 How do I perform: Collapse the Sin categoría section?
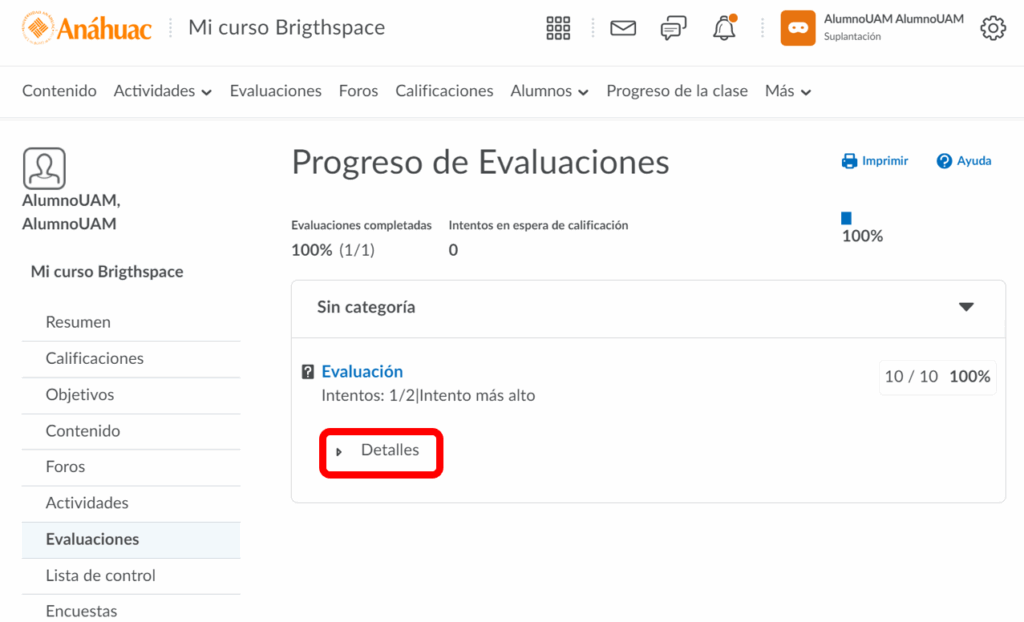[x=966, y=307]
